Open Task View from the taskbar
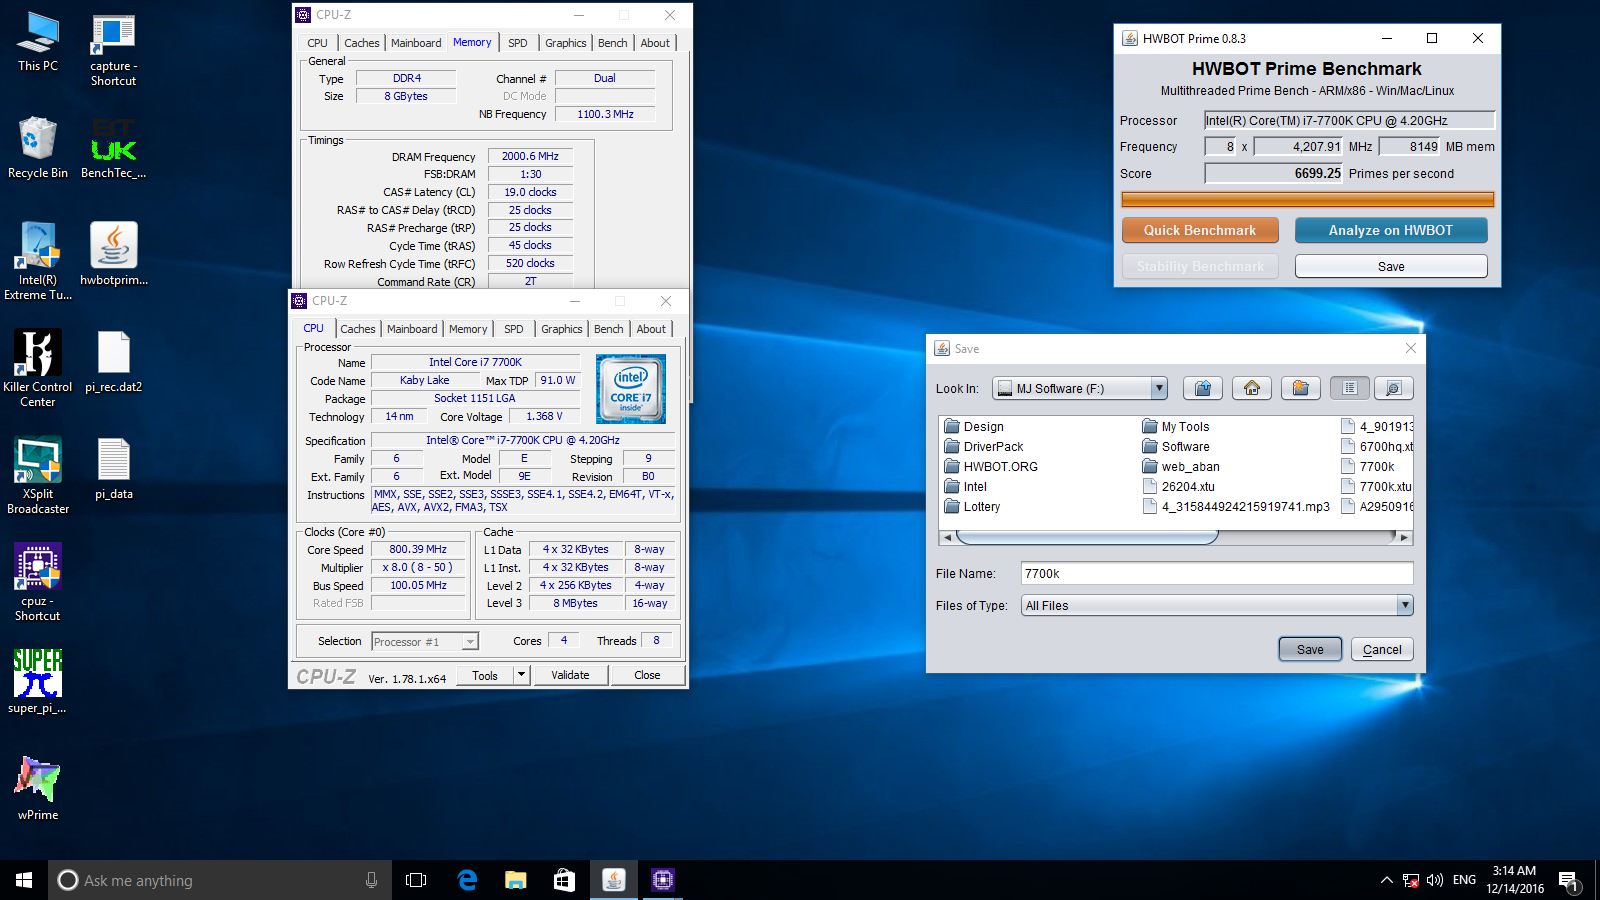Viewport: 1600px width, 900px height. point(416,880)
